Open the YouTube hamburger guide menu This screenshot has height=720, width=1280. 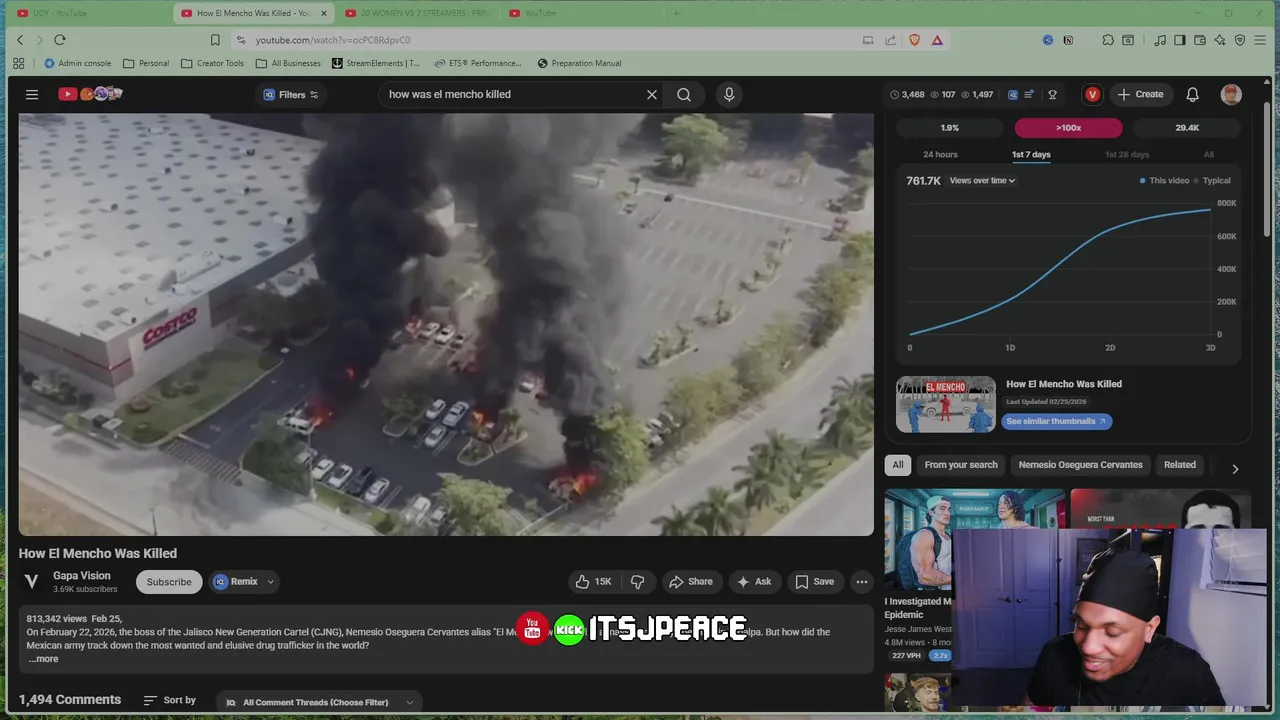point(32,94)
